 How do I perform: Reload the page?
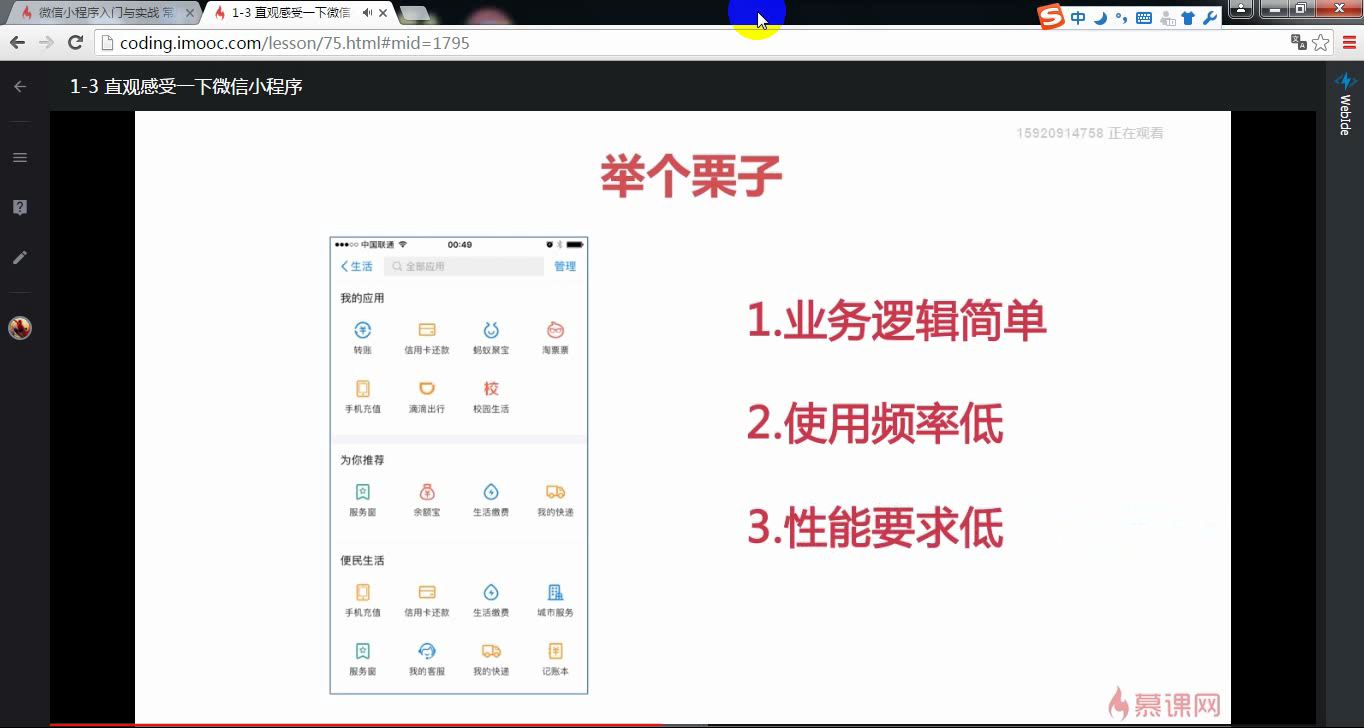(75, 43)
